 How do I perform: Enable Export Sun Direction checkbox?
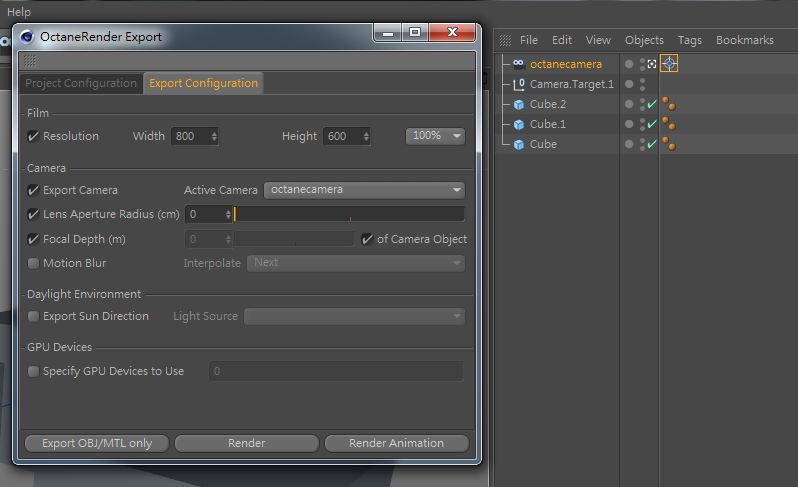(x=33, y=317)
